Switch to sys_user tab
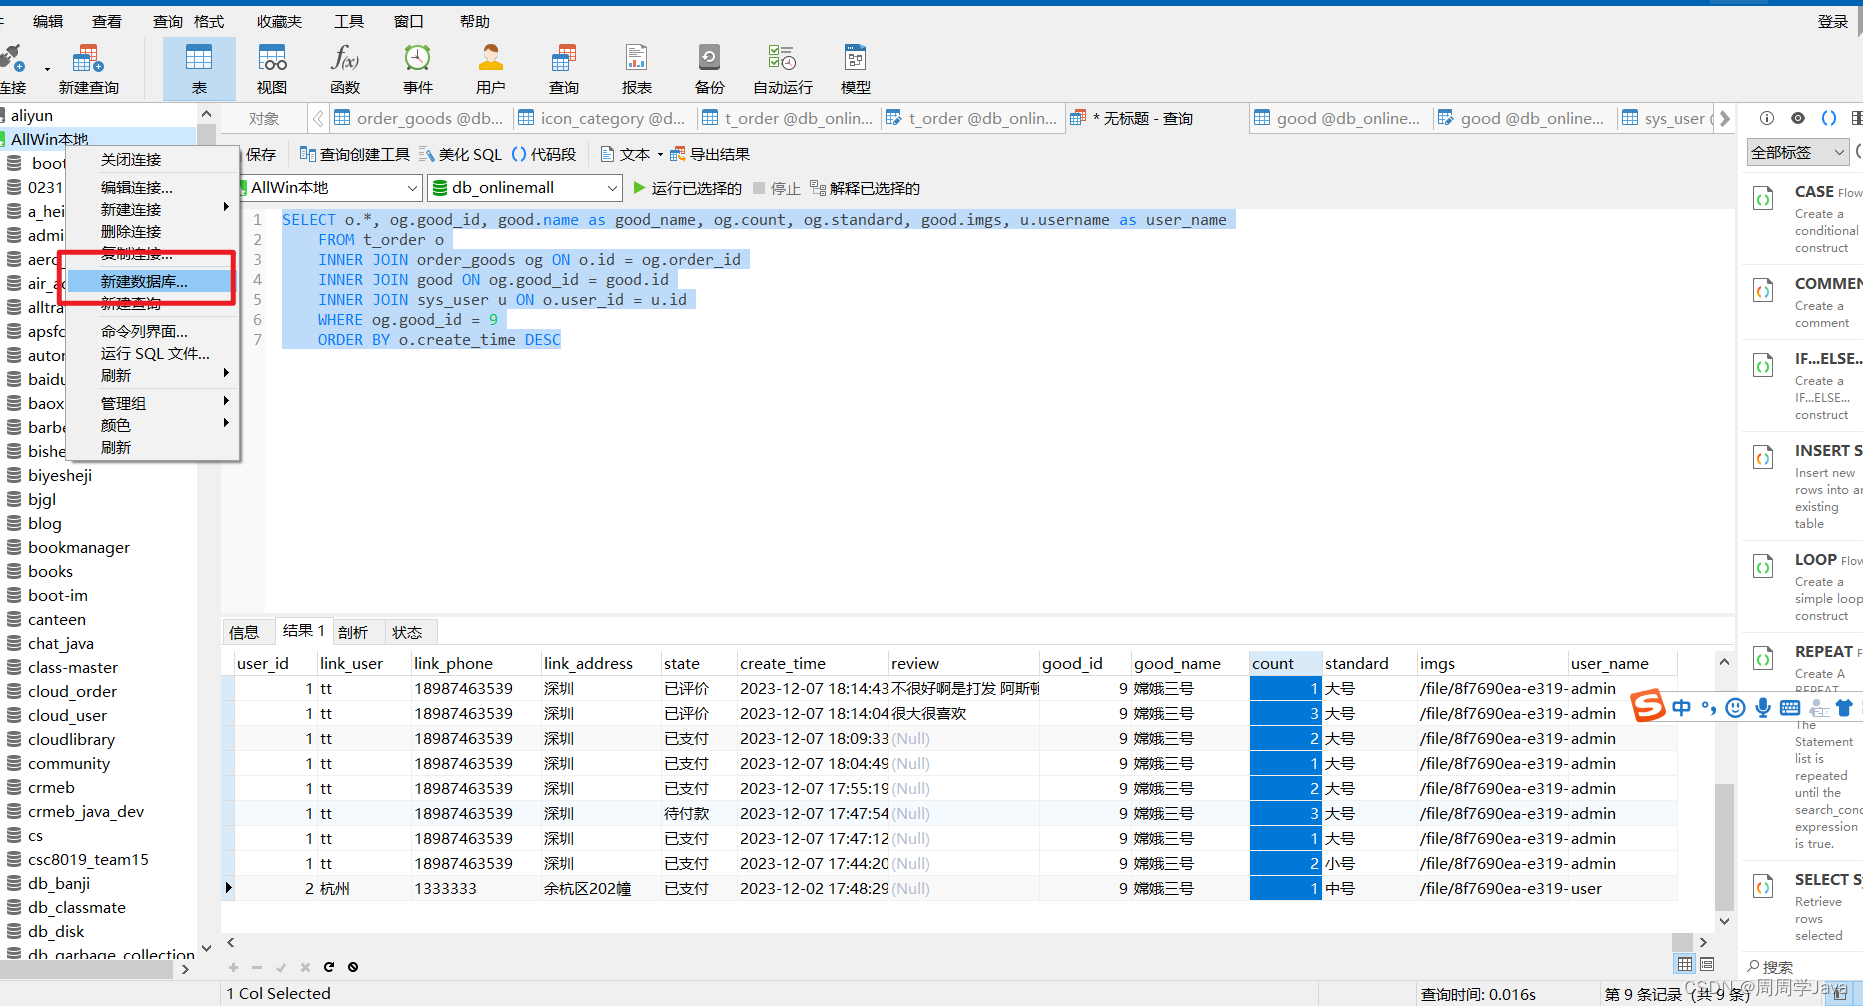The width and height of the screenshot is (1863, 1006). pos(1665,118)
